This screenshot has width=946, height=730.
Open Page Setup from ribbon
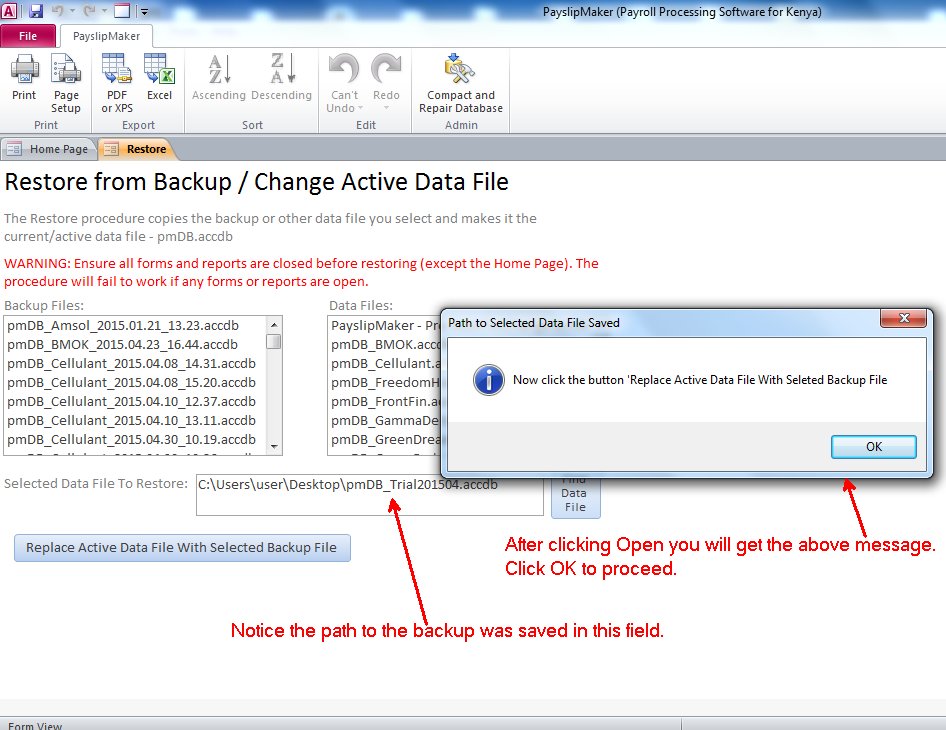pyautogui.click(x=66, y=83)
